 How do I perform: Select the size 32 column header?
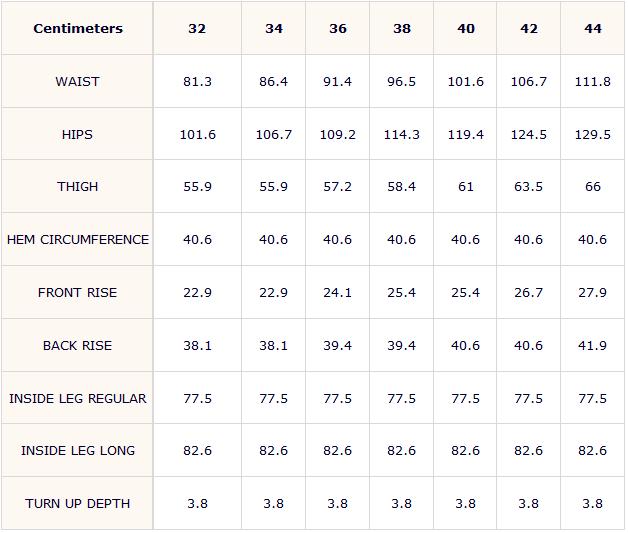(197, 28)
